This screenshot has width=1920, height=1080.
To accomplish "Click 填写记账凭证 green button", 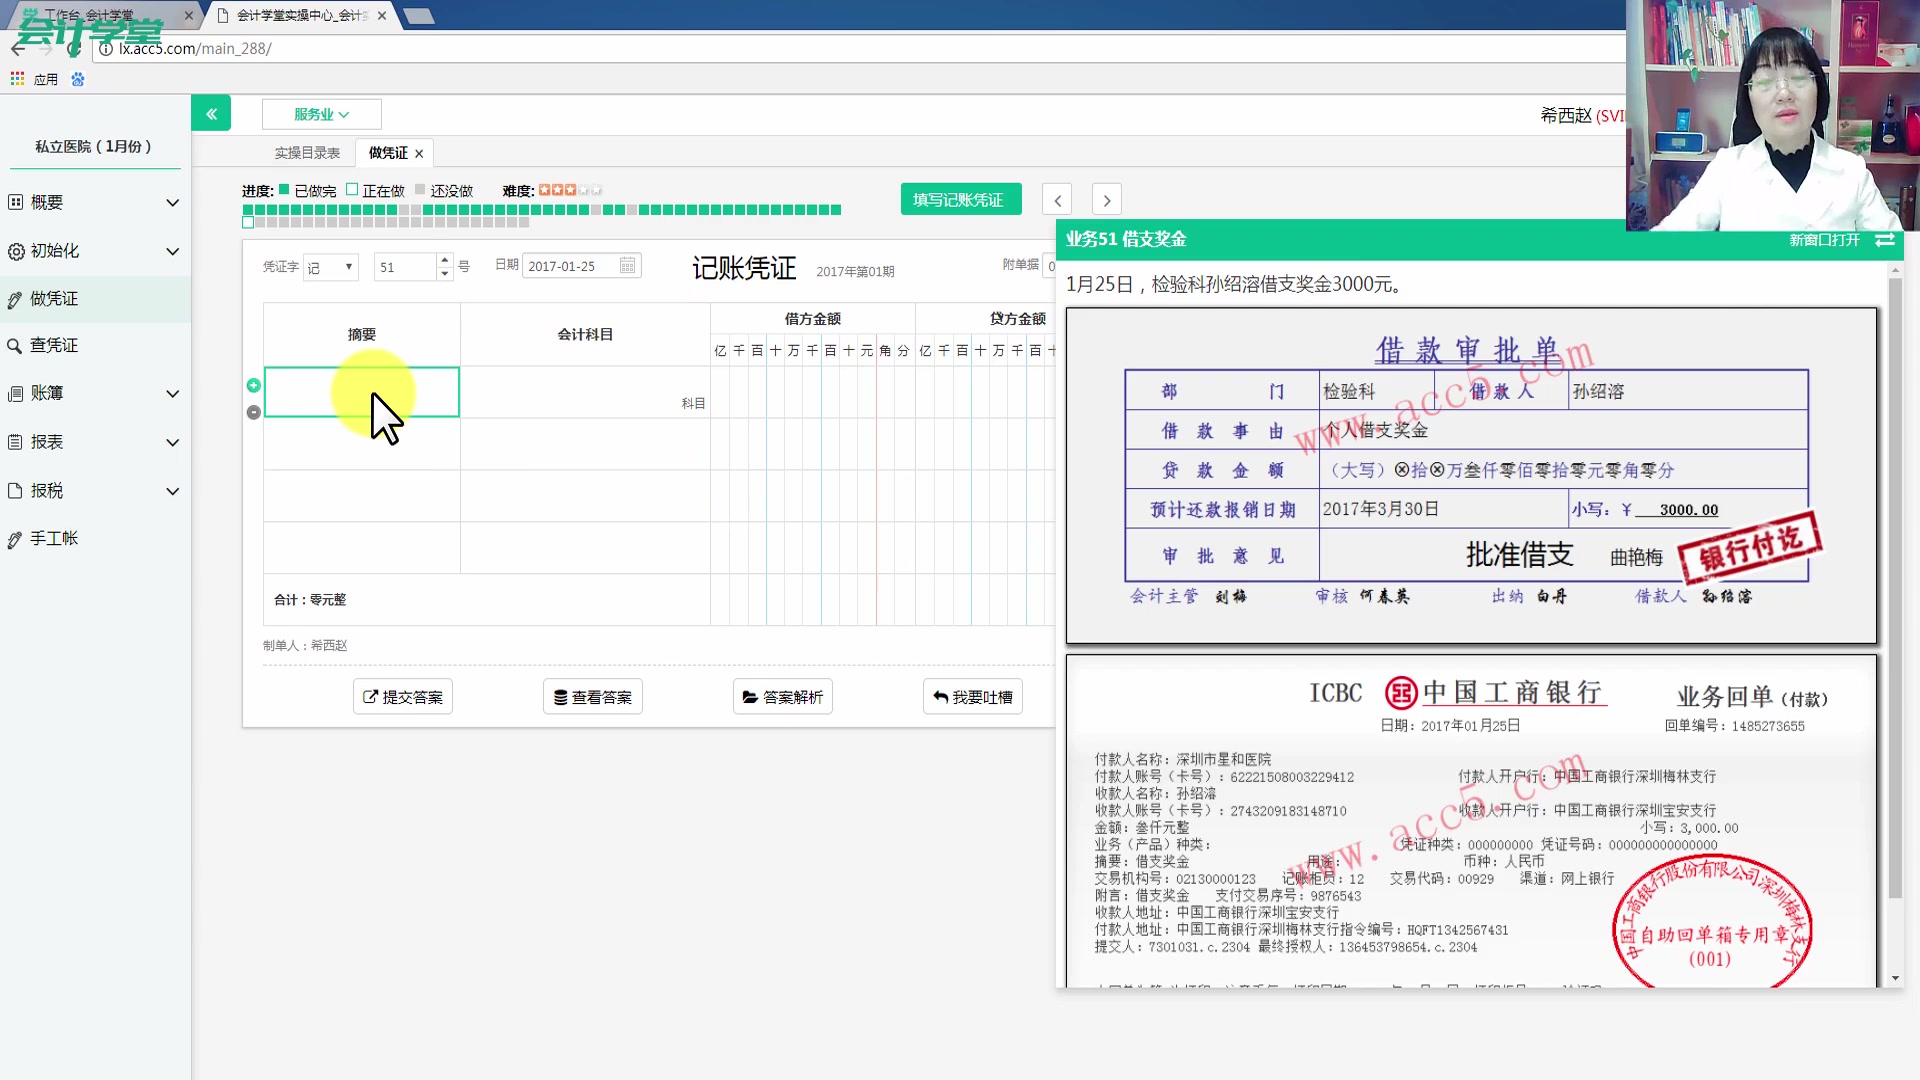I will pos(960,200).
